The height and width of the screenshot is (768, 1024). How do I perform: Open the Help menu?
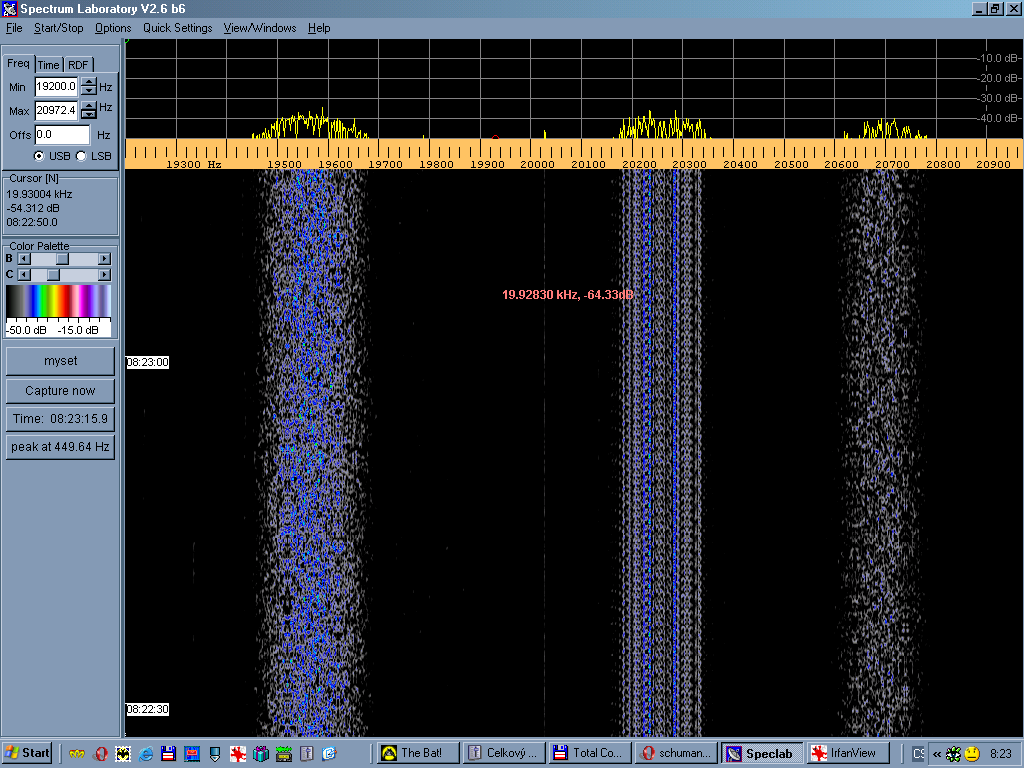coord(319,28)
